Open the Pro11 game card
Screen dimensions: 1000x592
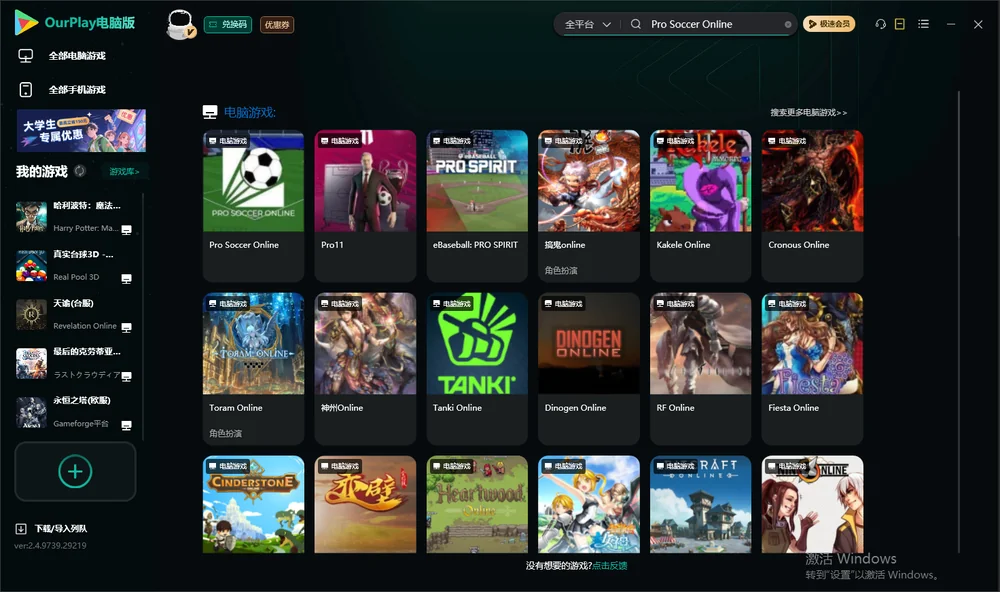[365, 205]
